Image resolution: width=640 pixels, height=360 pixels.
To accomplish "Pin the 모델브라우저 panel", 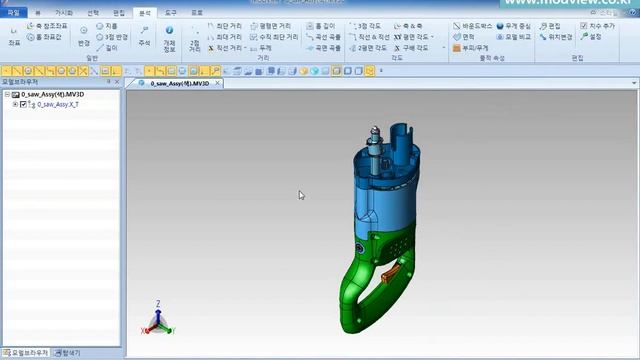I will click(x=109, y=82).
